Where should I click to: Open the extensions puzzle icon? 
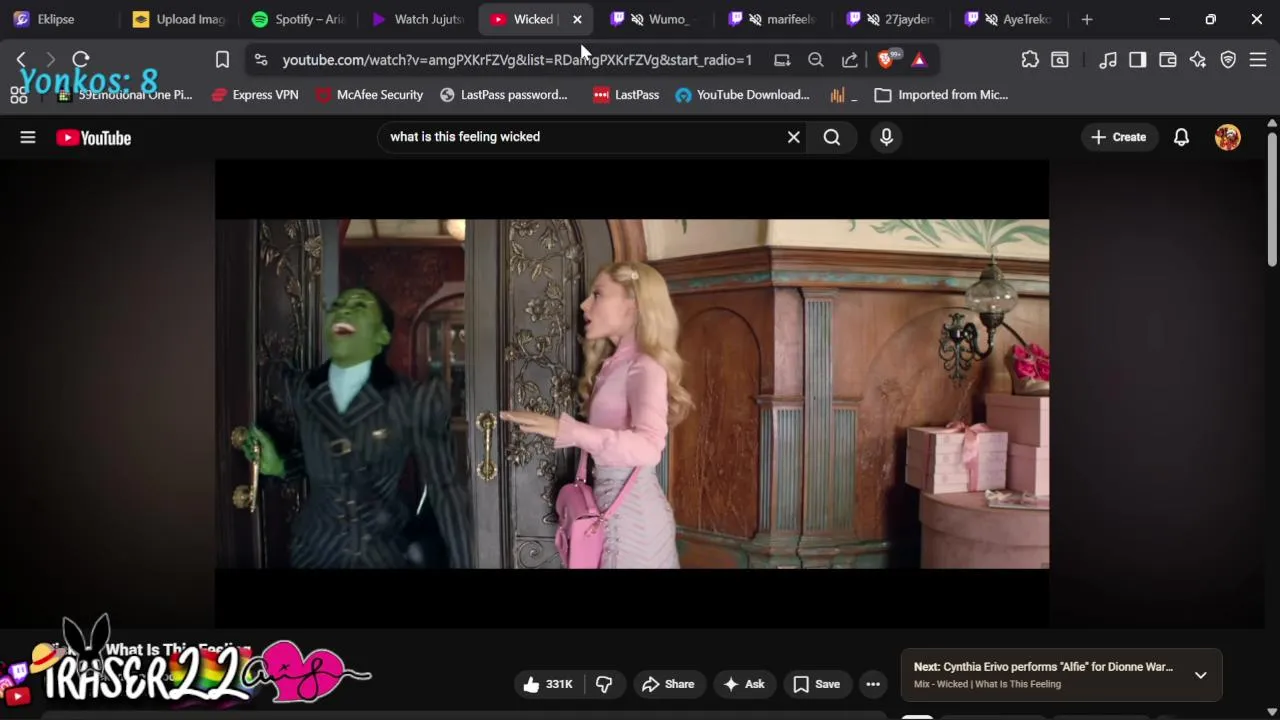[x=1030, y=60]
